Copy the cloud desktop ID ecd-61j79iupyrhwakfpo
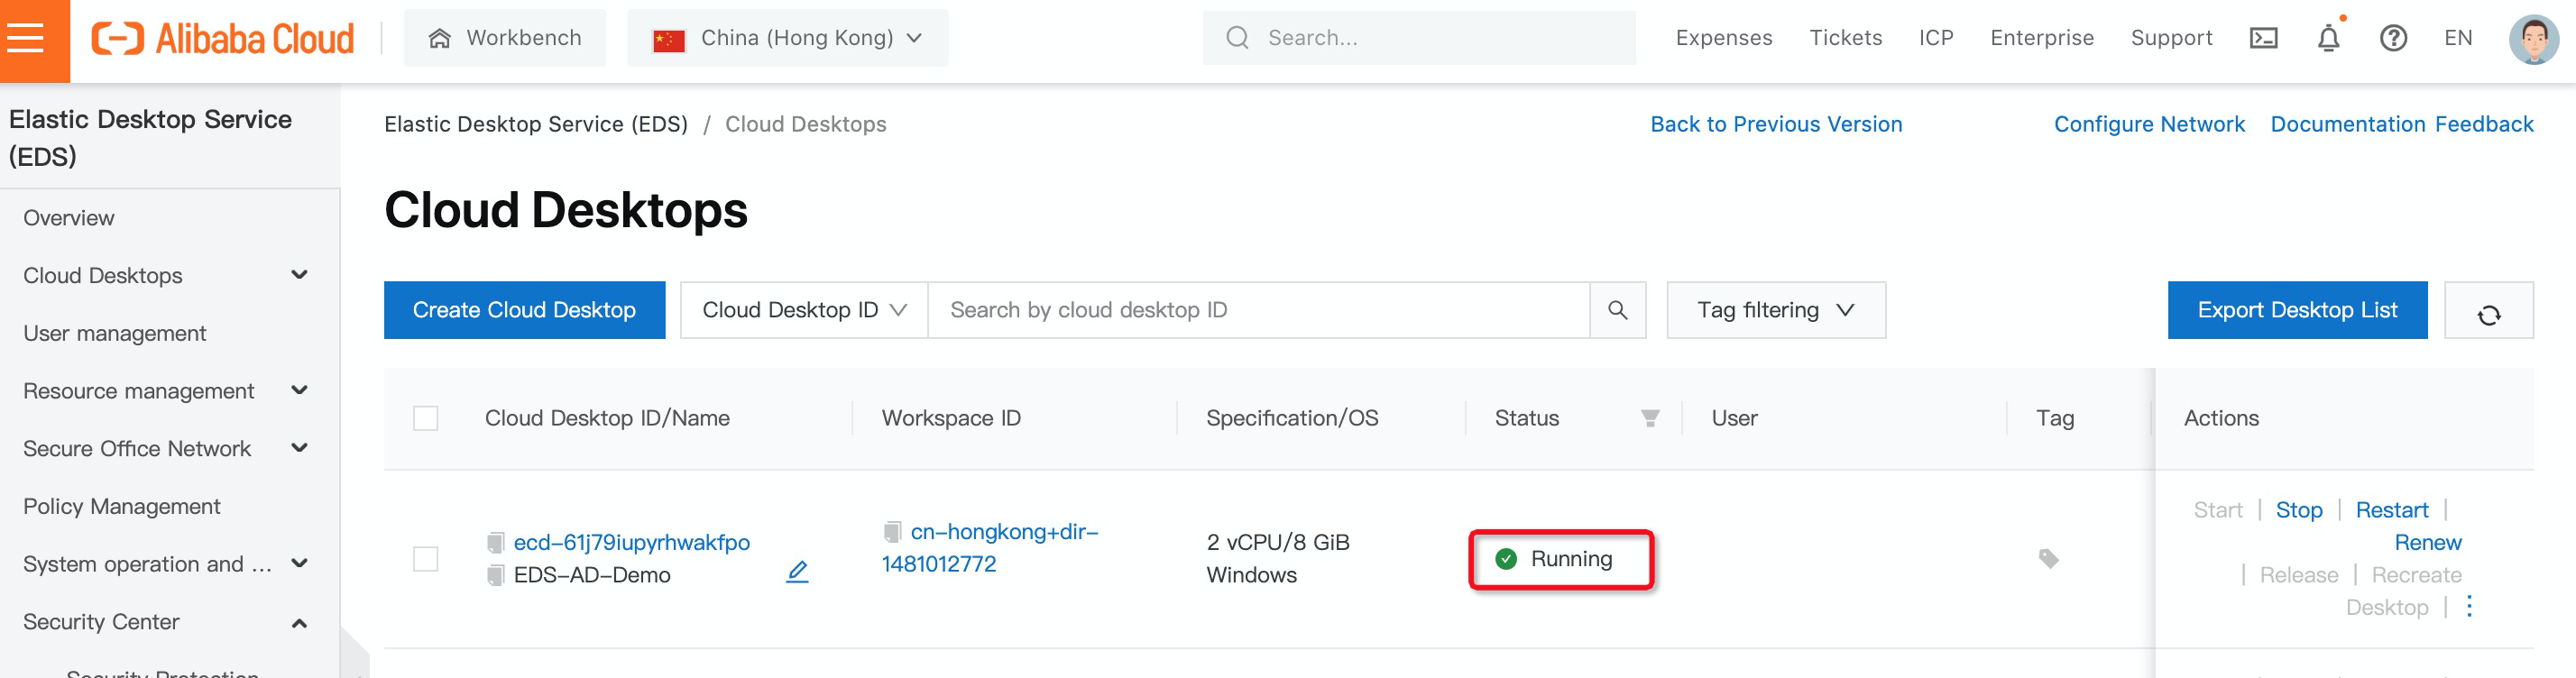The height and width of the screenshot is (678, 2576). [x=495, y=542]
